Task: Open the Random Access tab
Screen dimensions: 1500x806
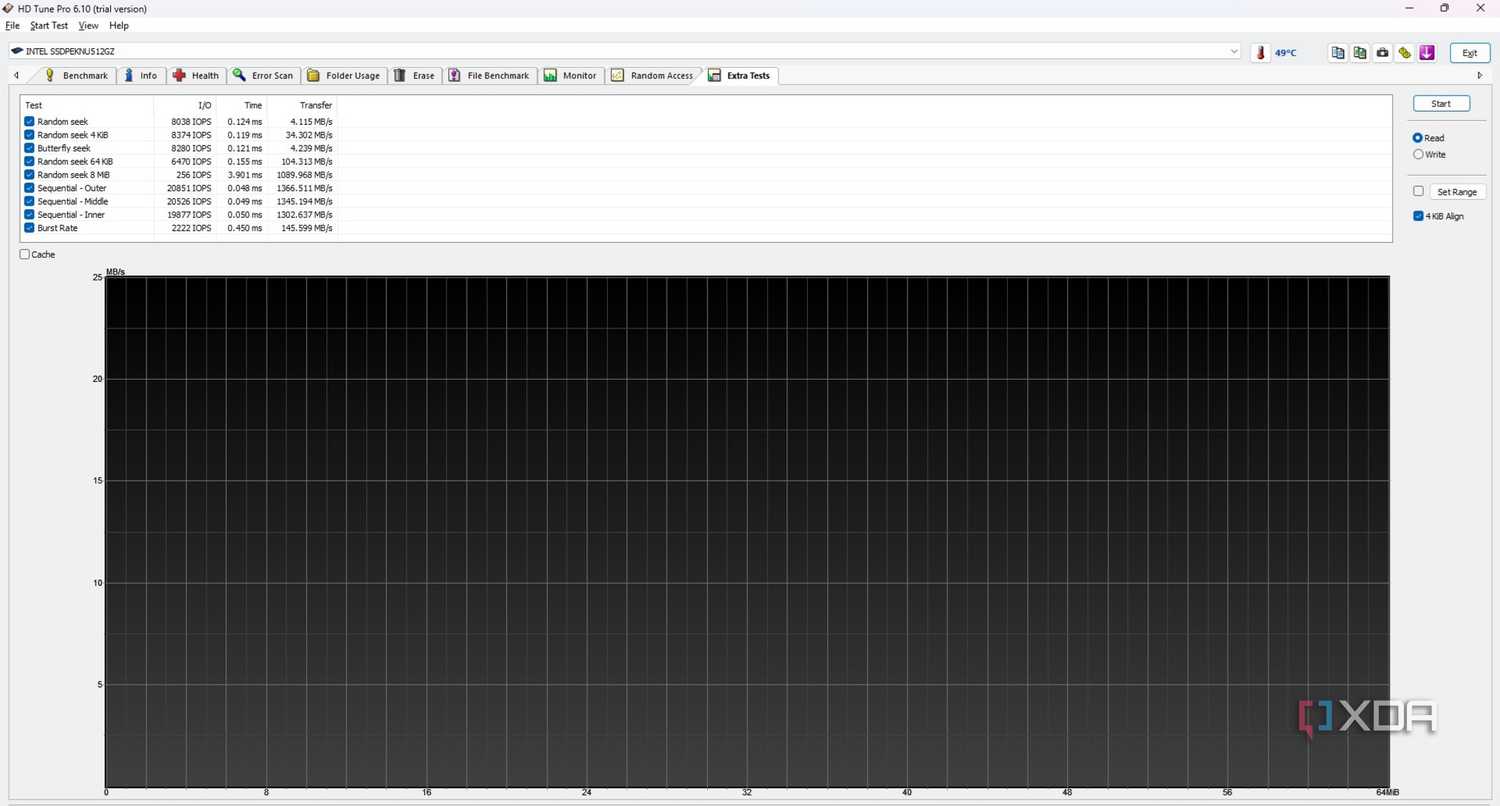Action: tap(652, 75)
